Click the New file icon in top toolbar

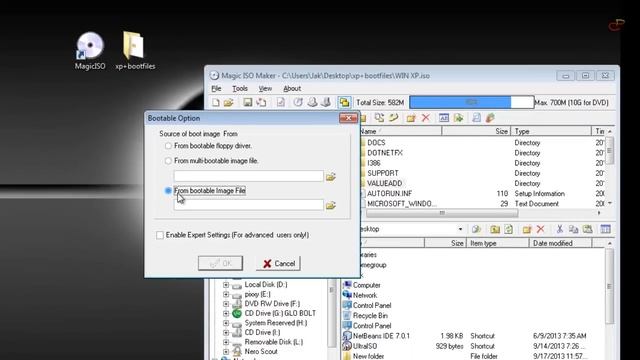(216, 102)
